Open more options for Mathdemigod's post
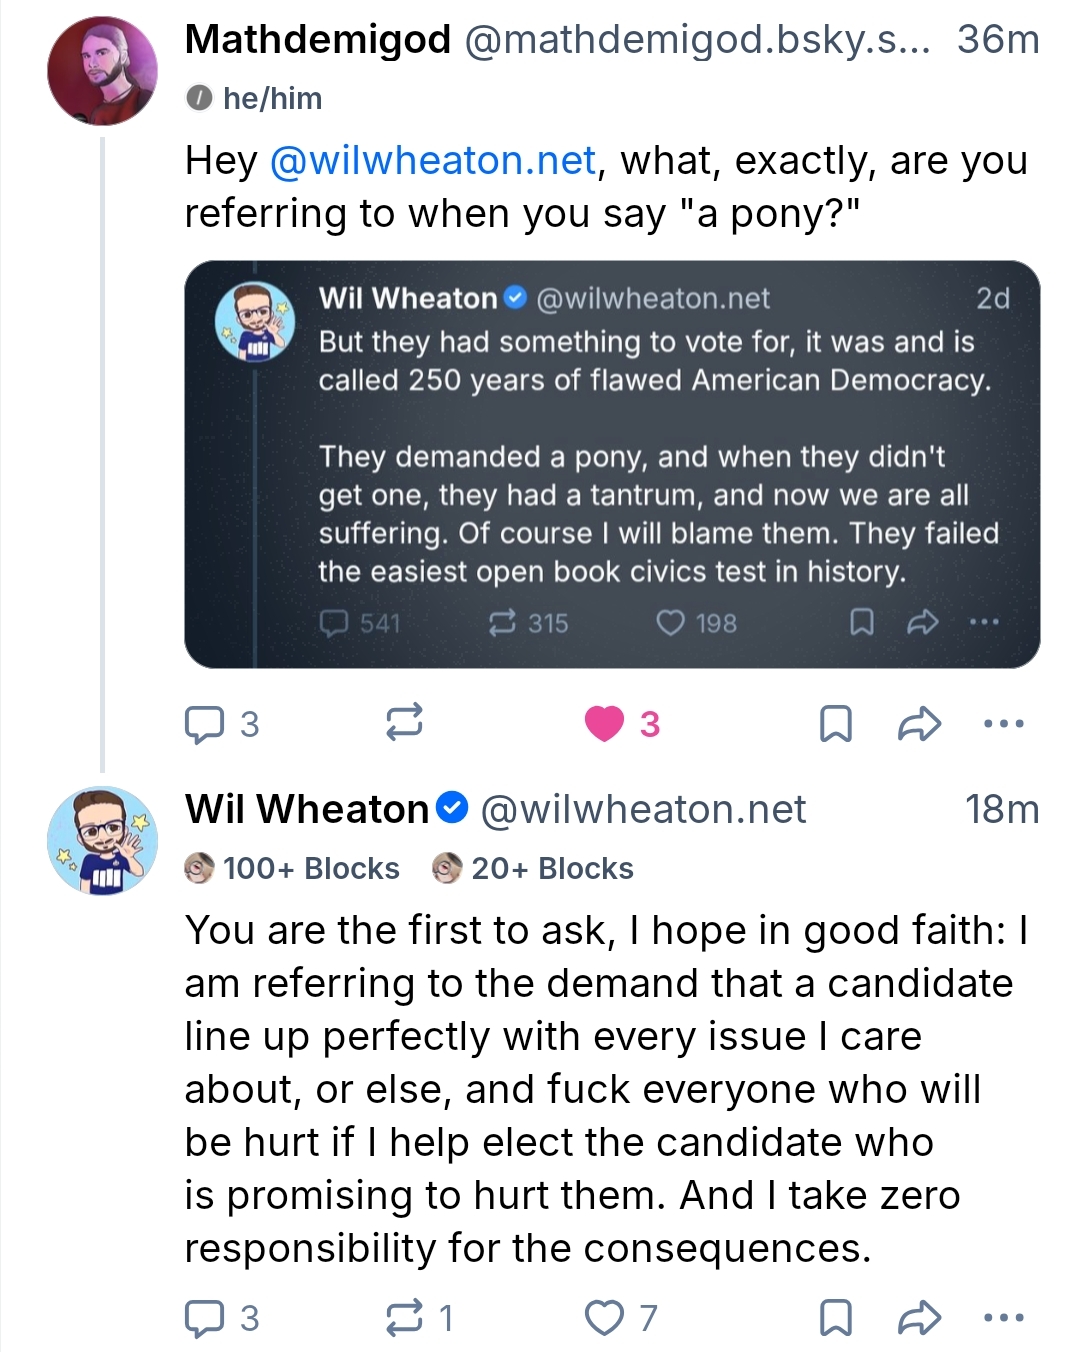The height and width of the screenshot is (1352, 1080). (1004, 723)
